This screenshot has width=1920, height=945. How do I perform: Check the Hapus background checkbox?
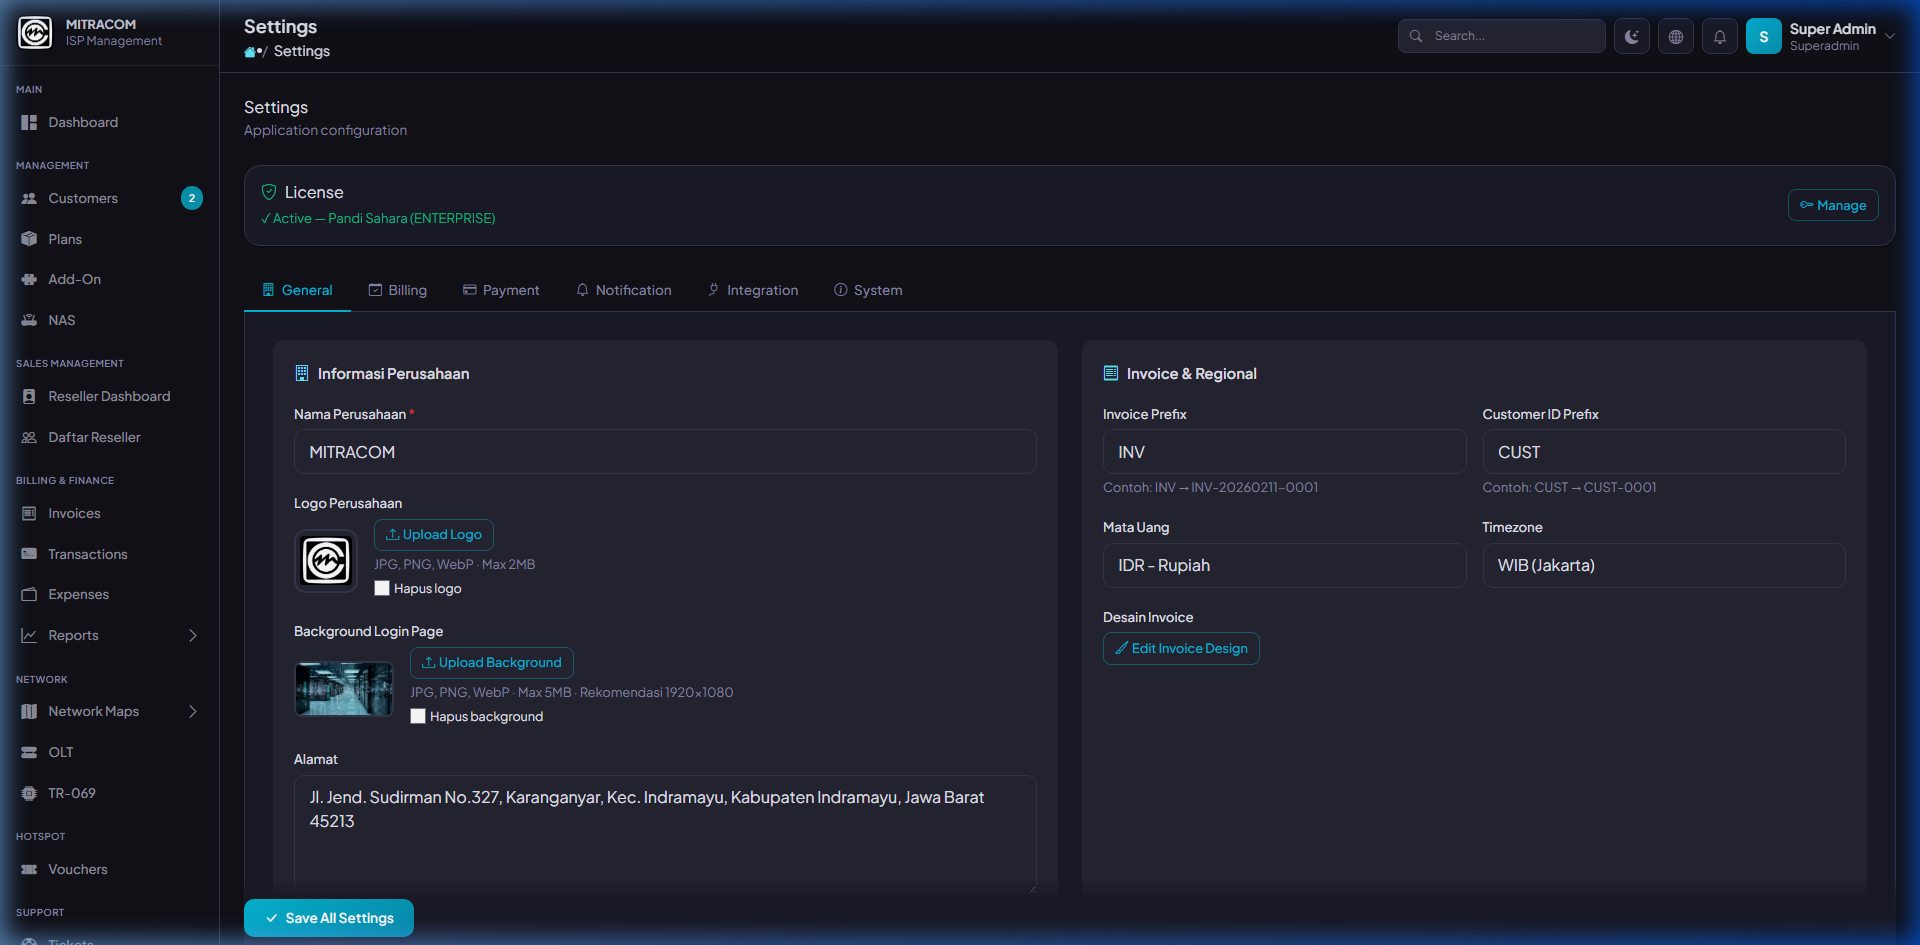(418, 717)
